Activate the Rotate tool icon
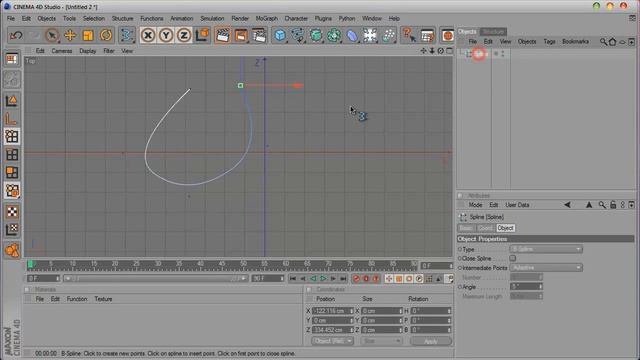 (106, 35)
